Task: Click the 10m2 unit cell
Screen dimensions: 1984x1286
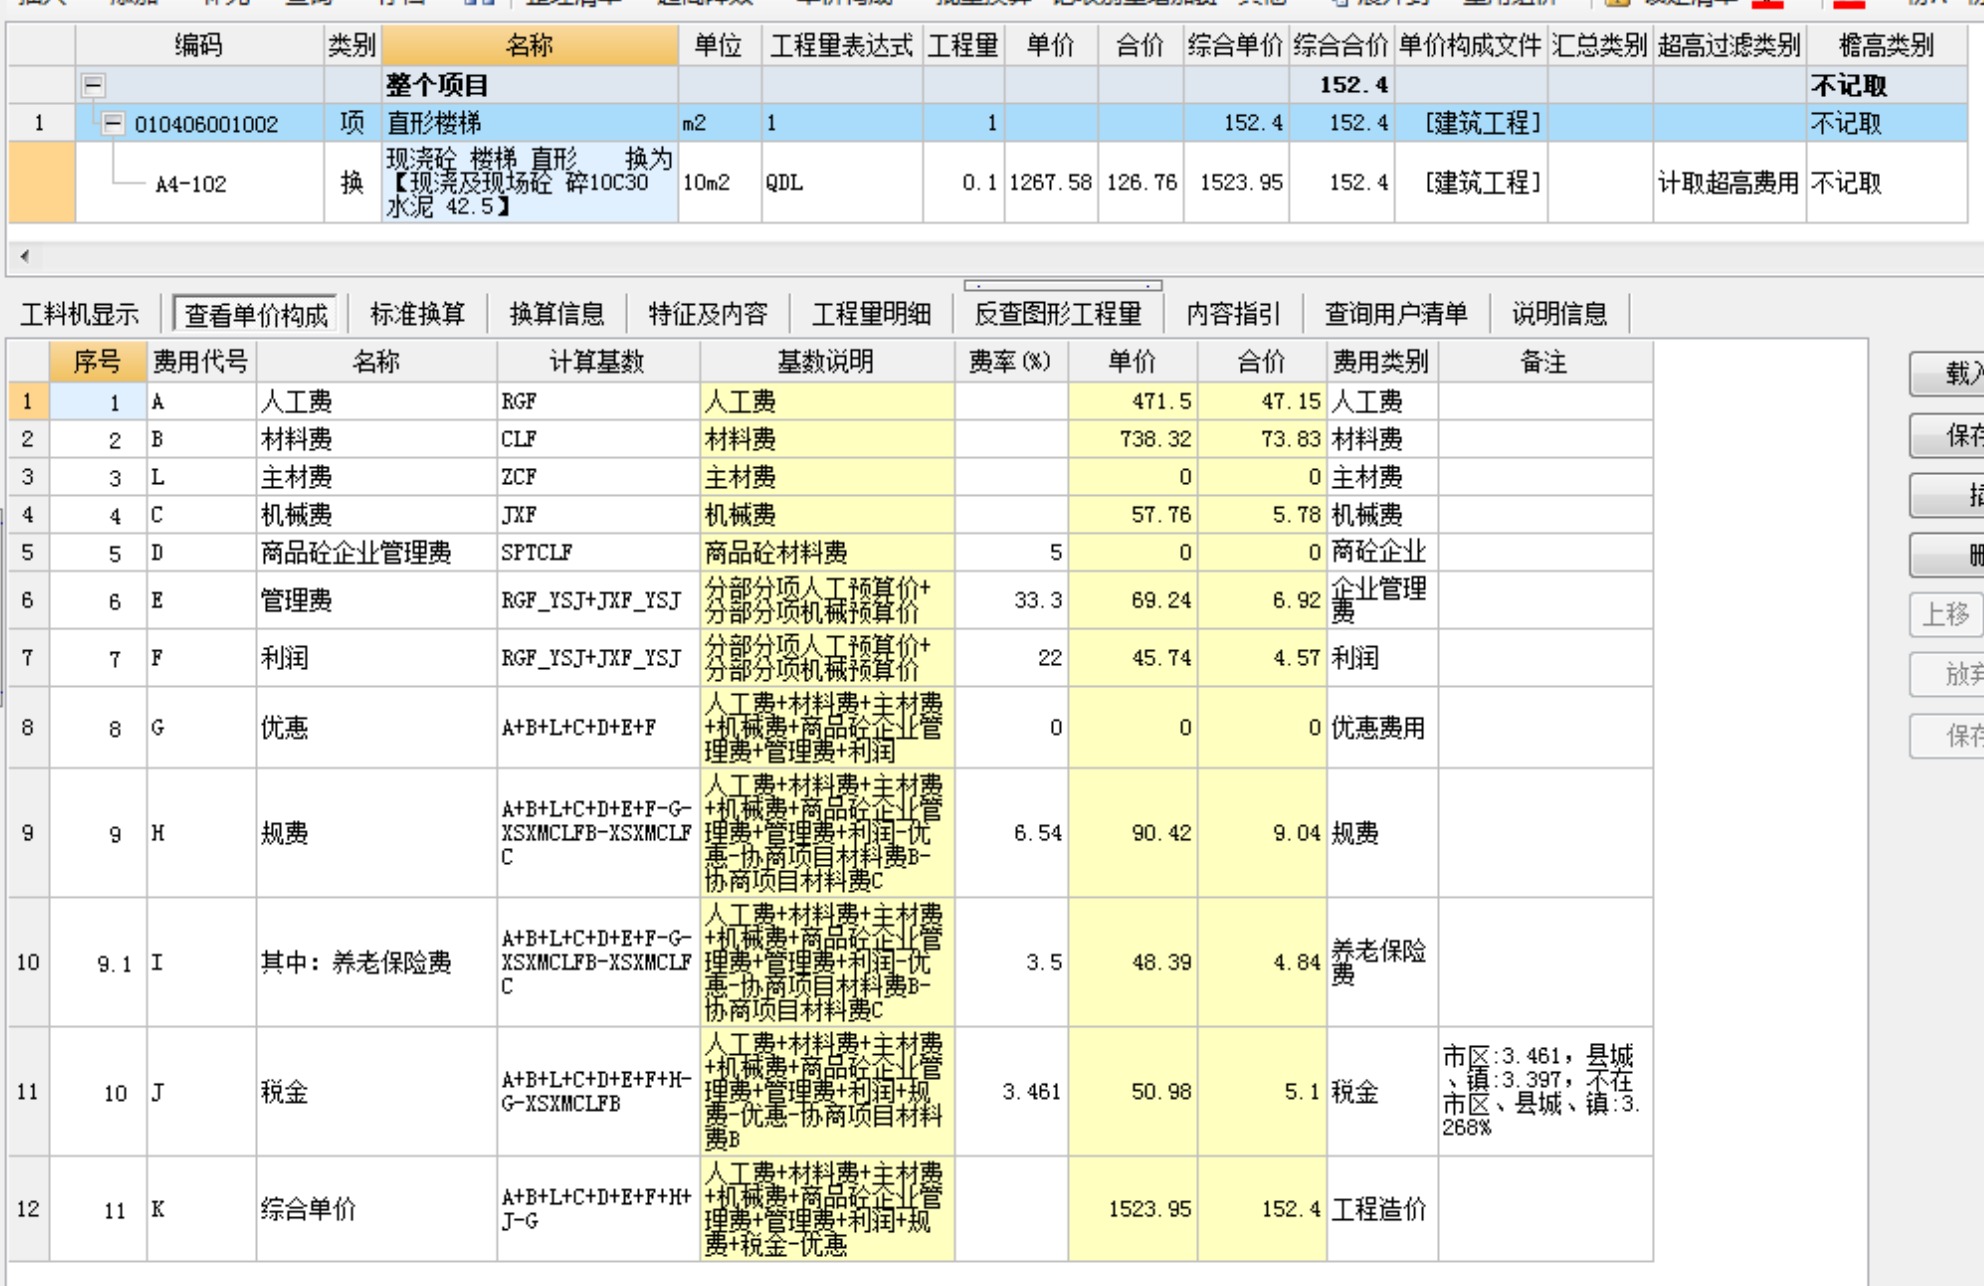Action: click(x=719, y=182)
